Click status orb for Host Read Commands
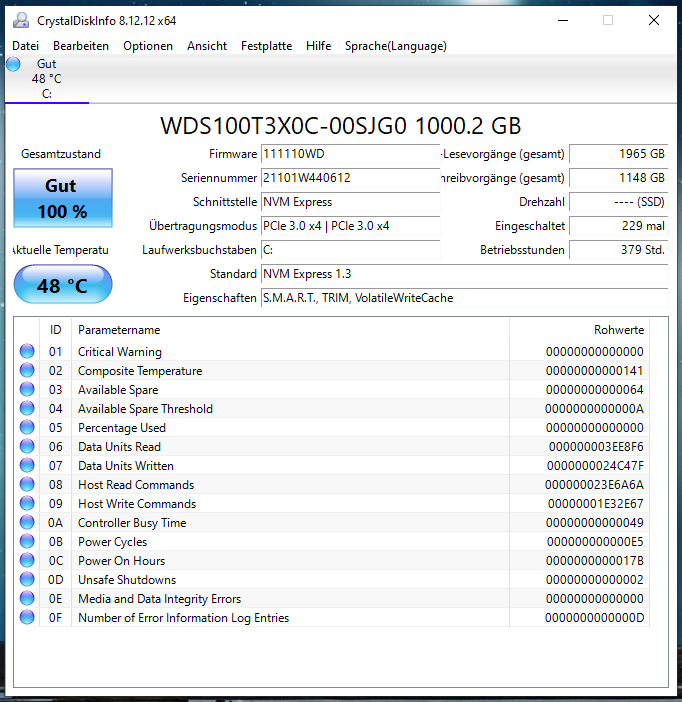Screen dimensions: 682x702 (x=27, y=484)
